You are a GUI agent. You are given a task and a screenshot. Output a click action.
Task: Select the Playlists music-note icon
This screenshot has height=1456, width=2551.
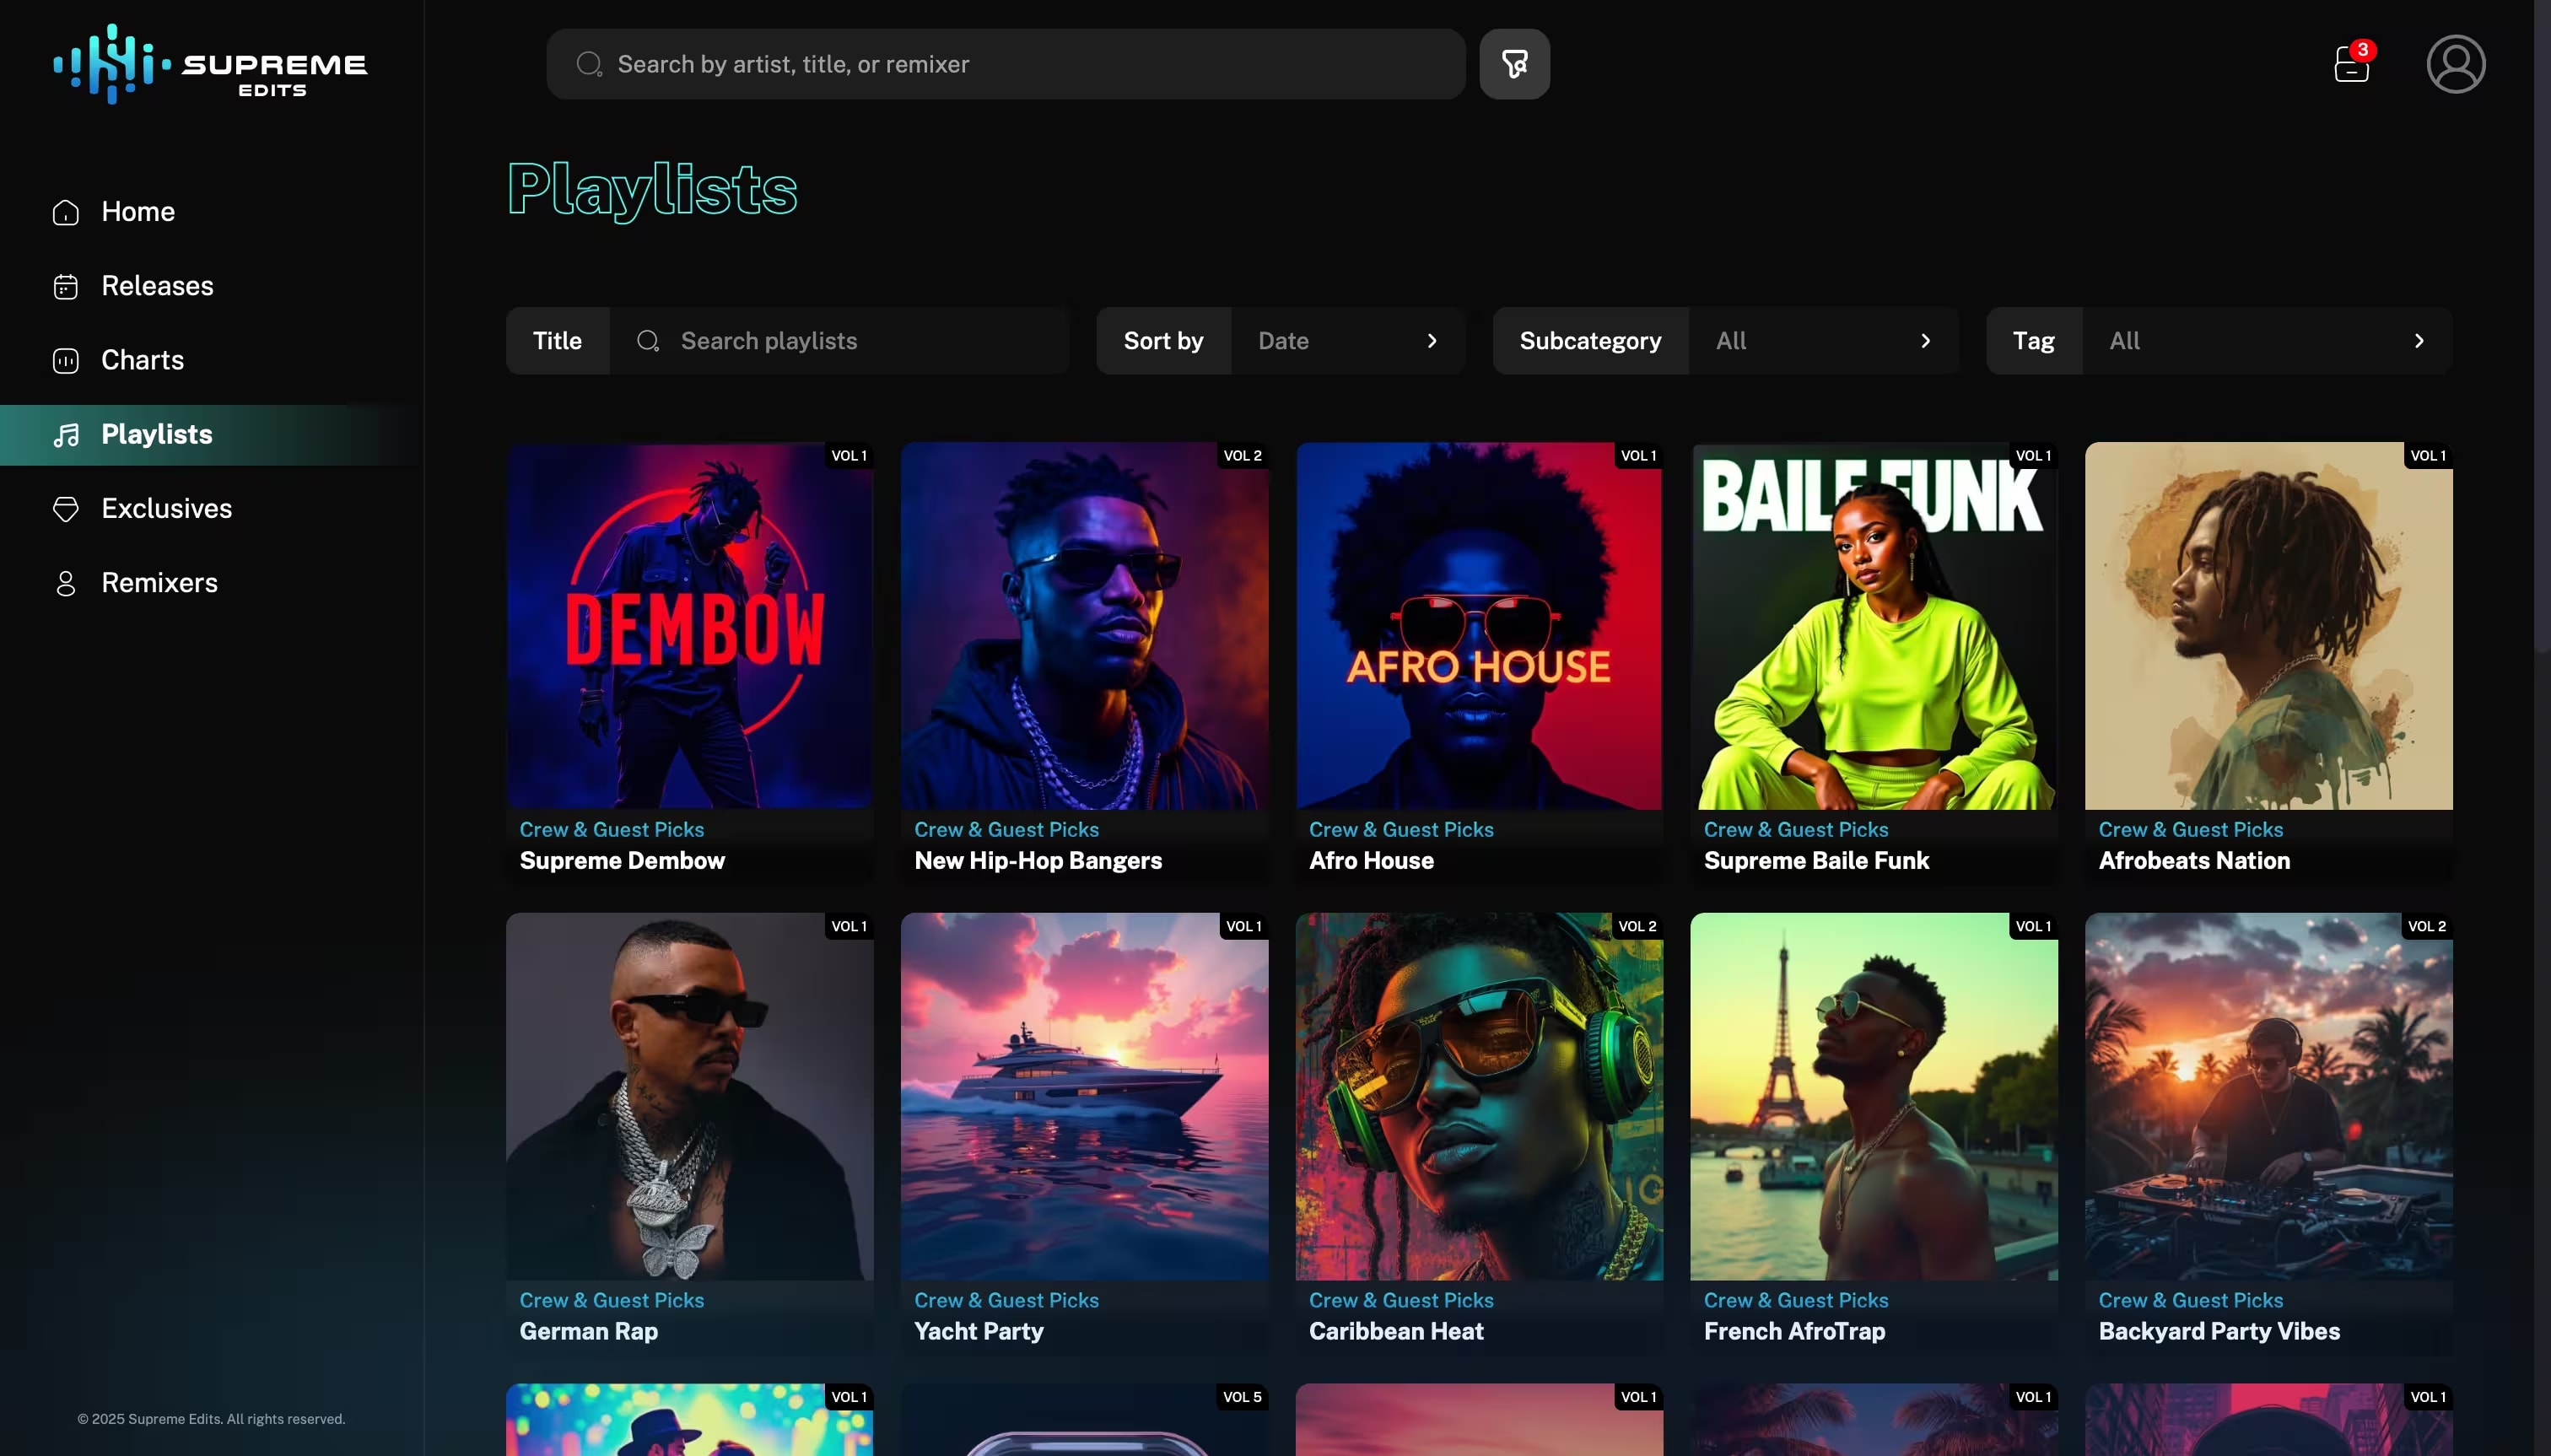[x=65, y=434]
